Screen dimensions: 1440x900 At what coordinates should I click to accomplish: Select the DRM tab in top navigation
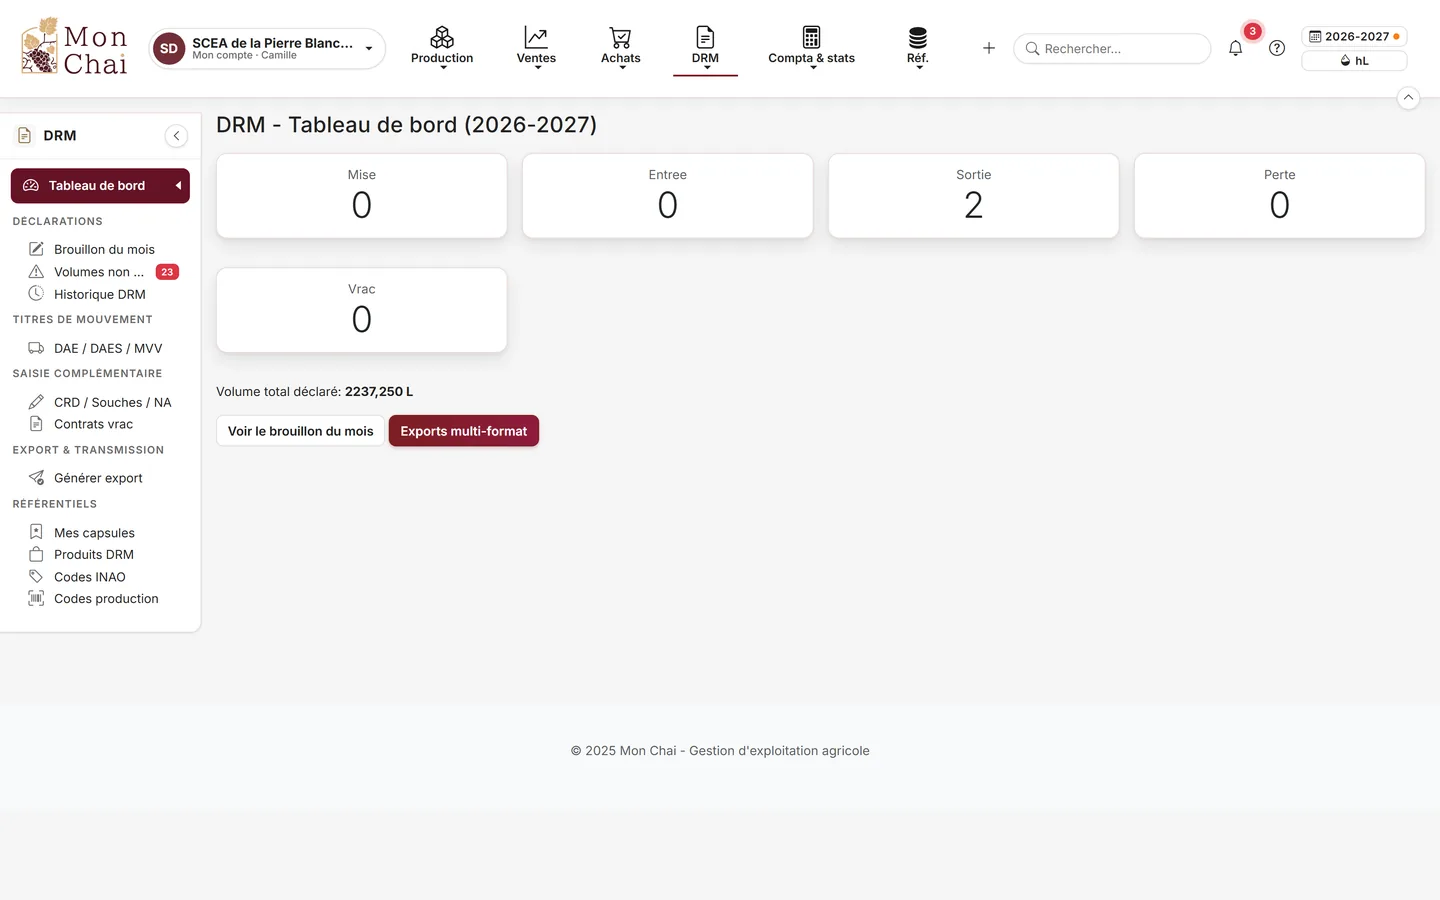pyautogui.click(x=705, y=48)
